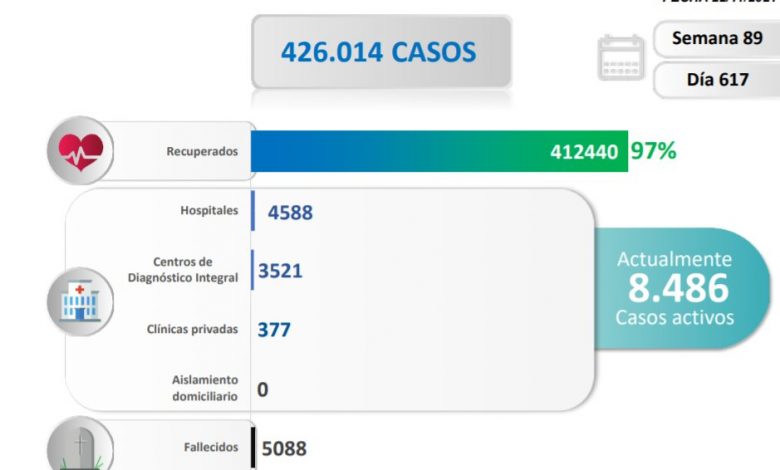Click the Aislamiento domiciliario label
Image resolution: width=780 pixels, height=470 pixels.
coord(203,388)
